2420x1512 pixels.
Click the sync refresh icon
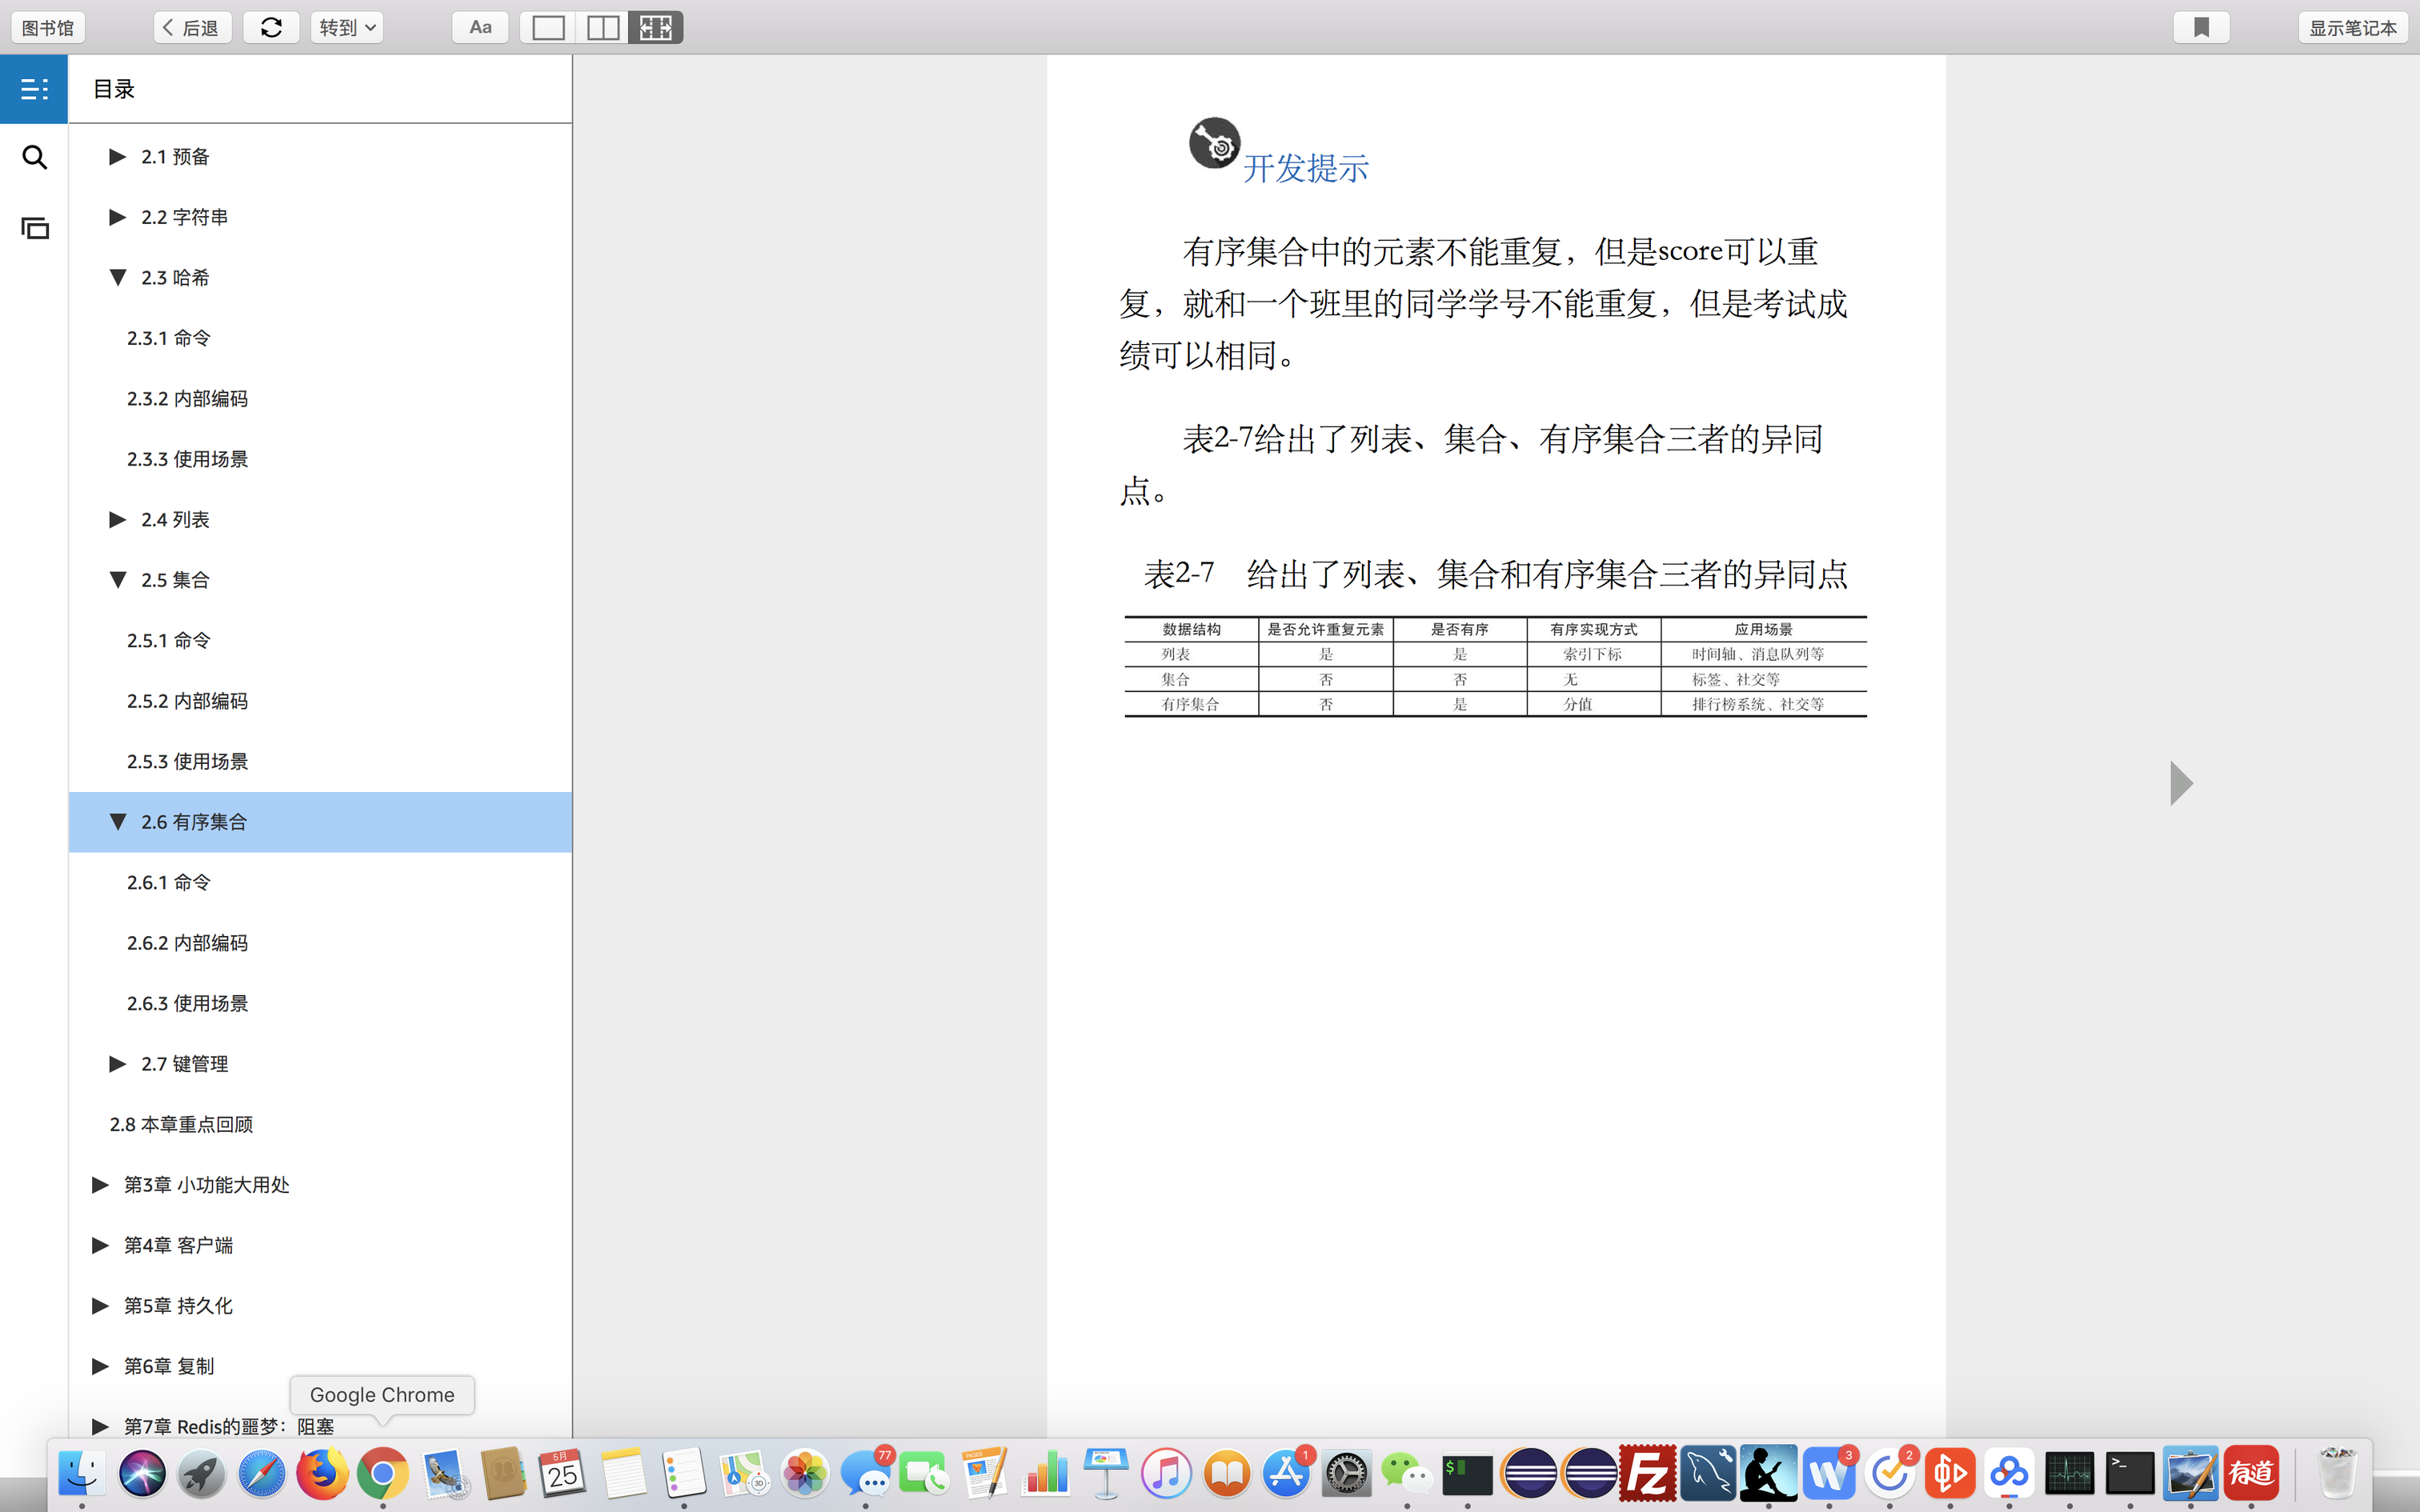[271, 27]
